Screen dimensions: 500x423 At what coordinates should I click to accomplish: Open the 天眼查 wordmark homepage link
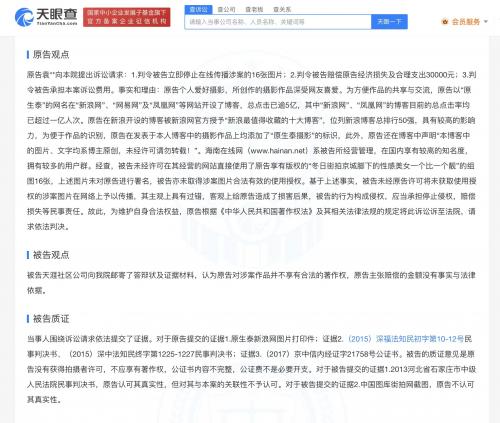click(x=57, y=17)
